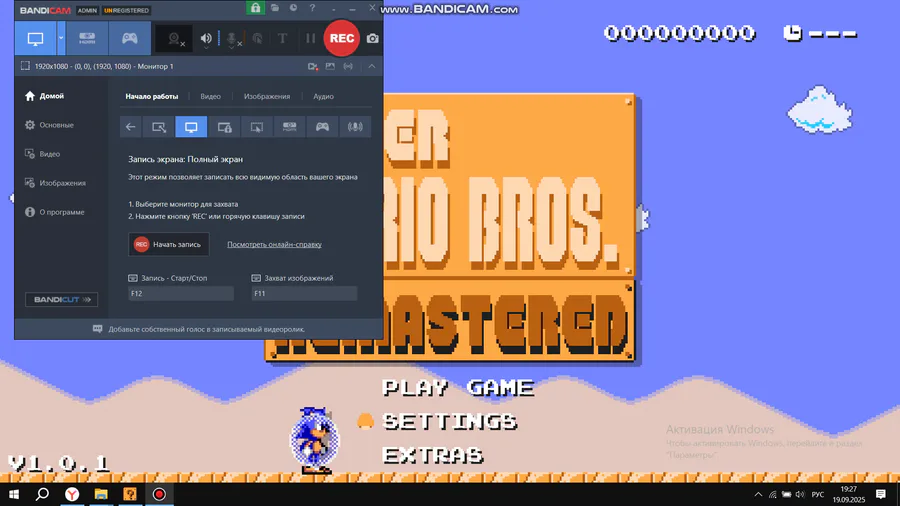The width and height of the screenshot is (900, 506).
Task: Open the BANDICUT button
Action: 61,299
